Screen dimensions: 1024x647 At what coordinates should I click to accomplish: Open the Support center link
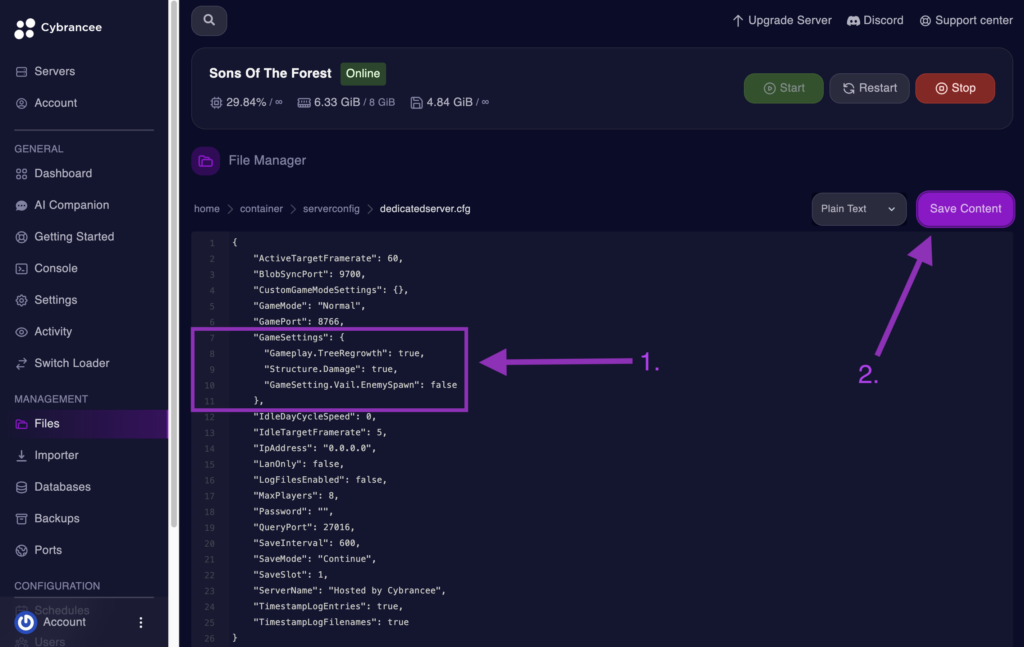(x=966, y=21)
